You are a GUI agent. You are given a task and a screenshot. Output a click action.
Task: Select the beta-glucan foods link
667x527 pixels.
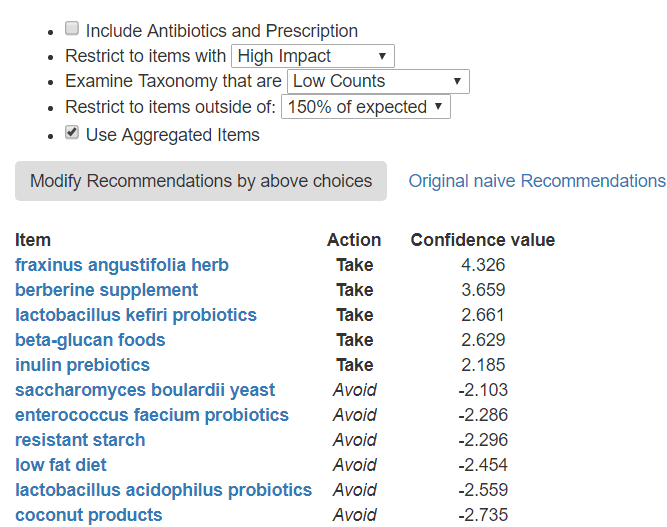pos(90,340)
